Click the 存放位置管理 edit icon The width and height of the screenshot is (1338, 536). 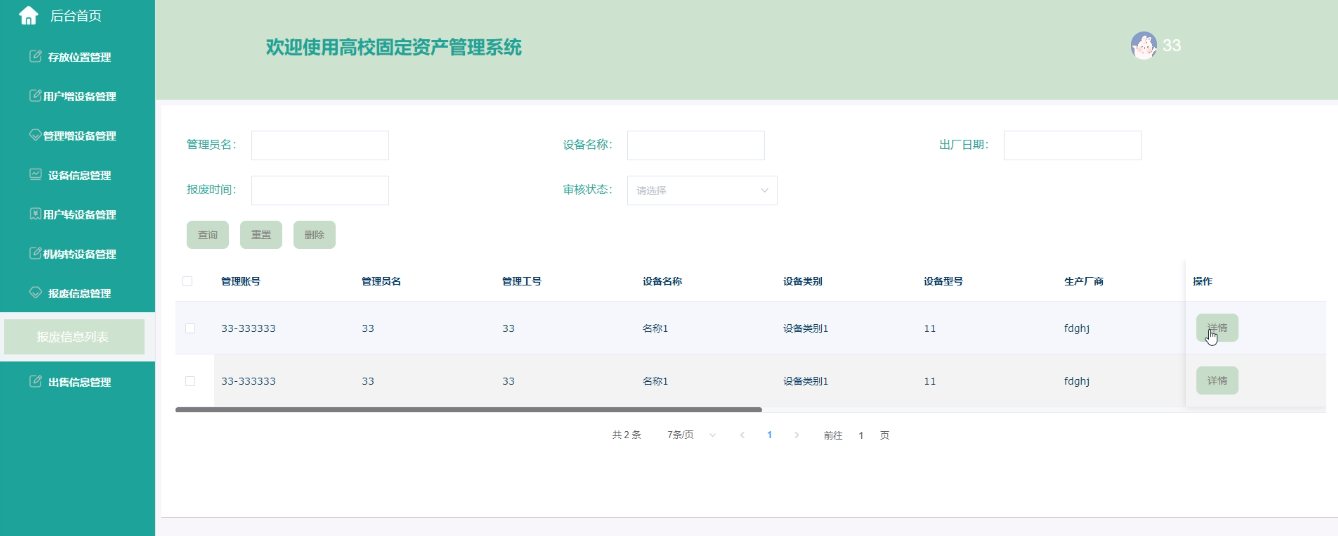[36, 56]
